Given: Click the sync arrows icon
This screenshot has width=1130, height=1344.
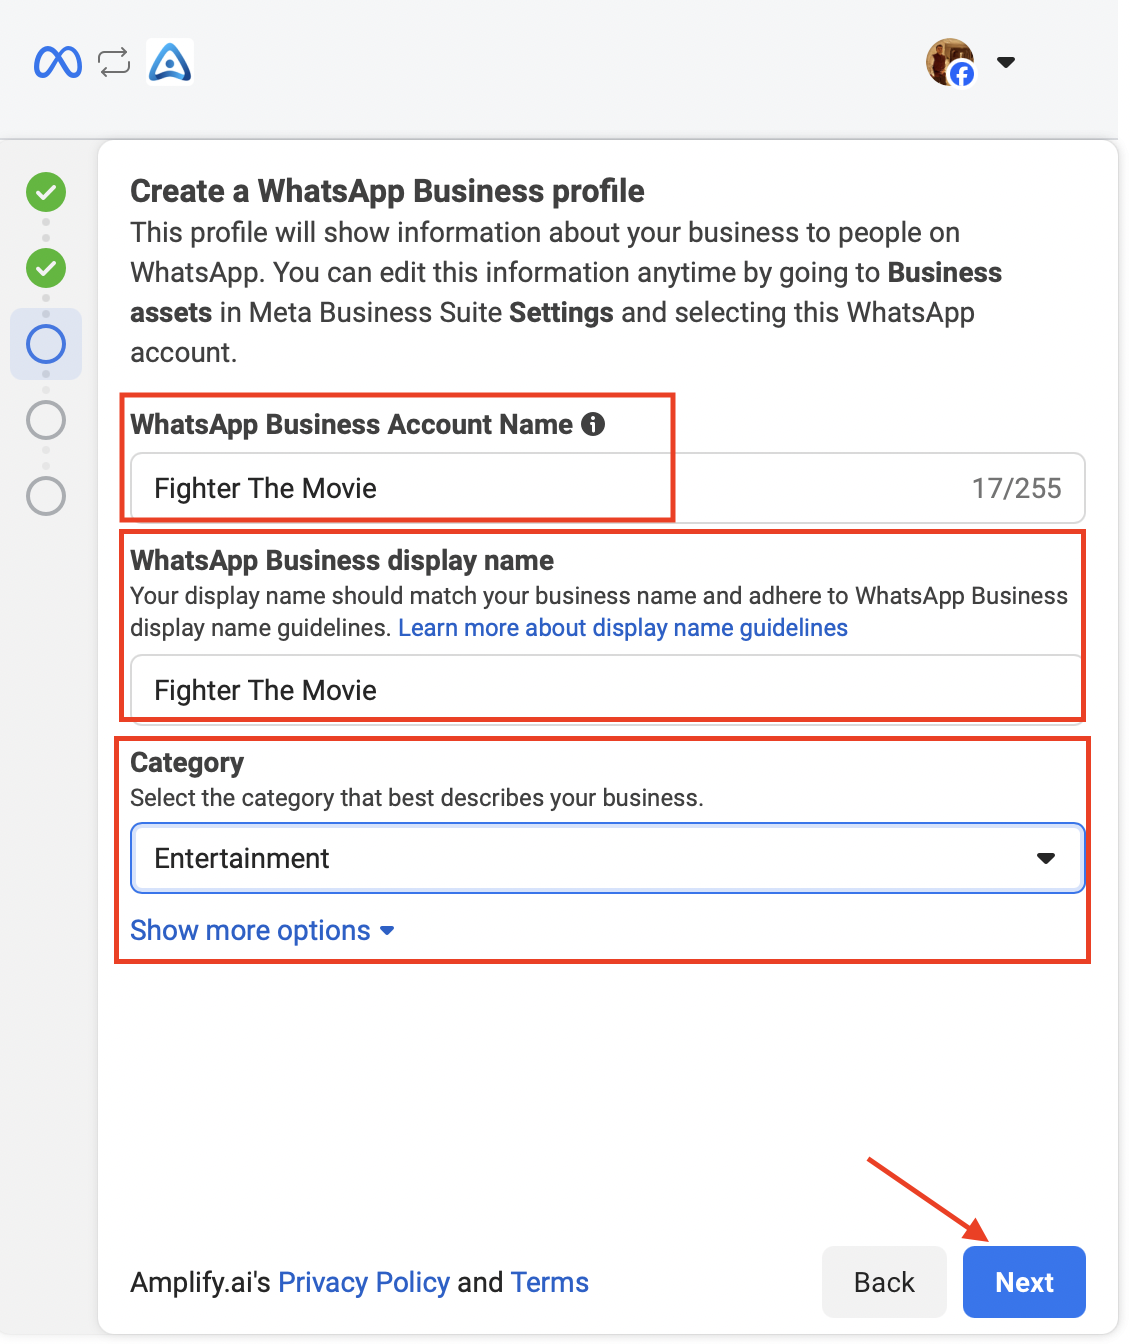Looking at the screenshot, I should tap(114, 62).
